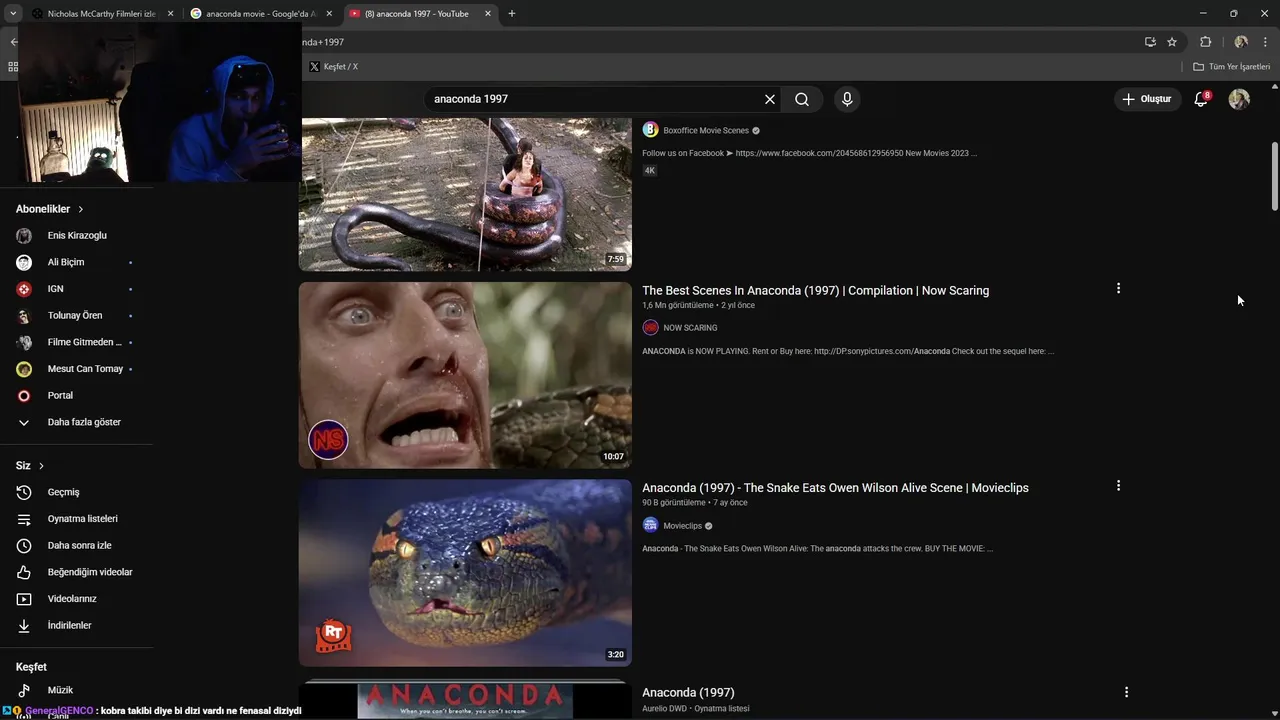
Task: Visit Boxoffice Movie Scenes channel
Action: click(x=706, y=130)
